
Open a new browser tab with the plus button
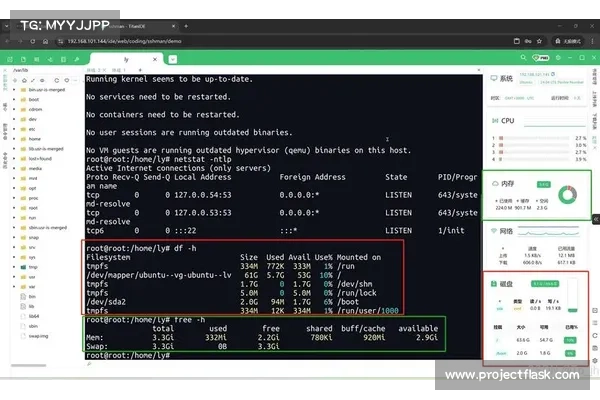point(186,26)
